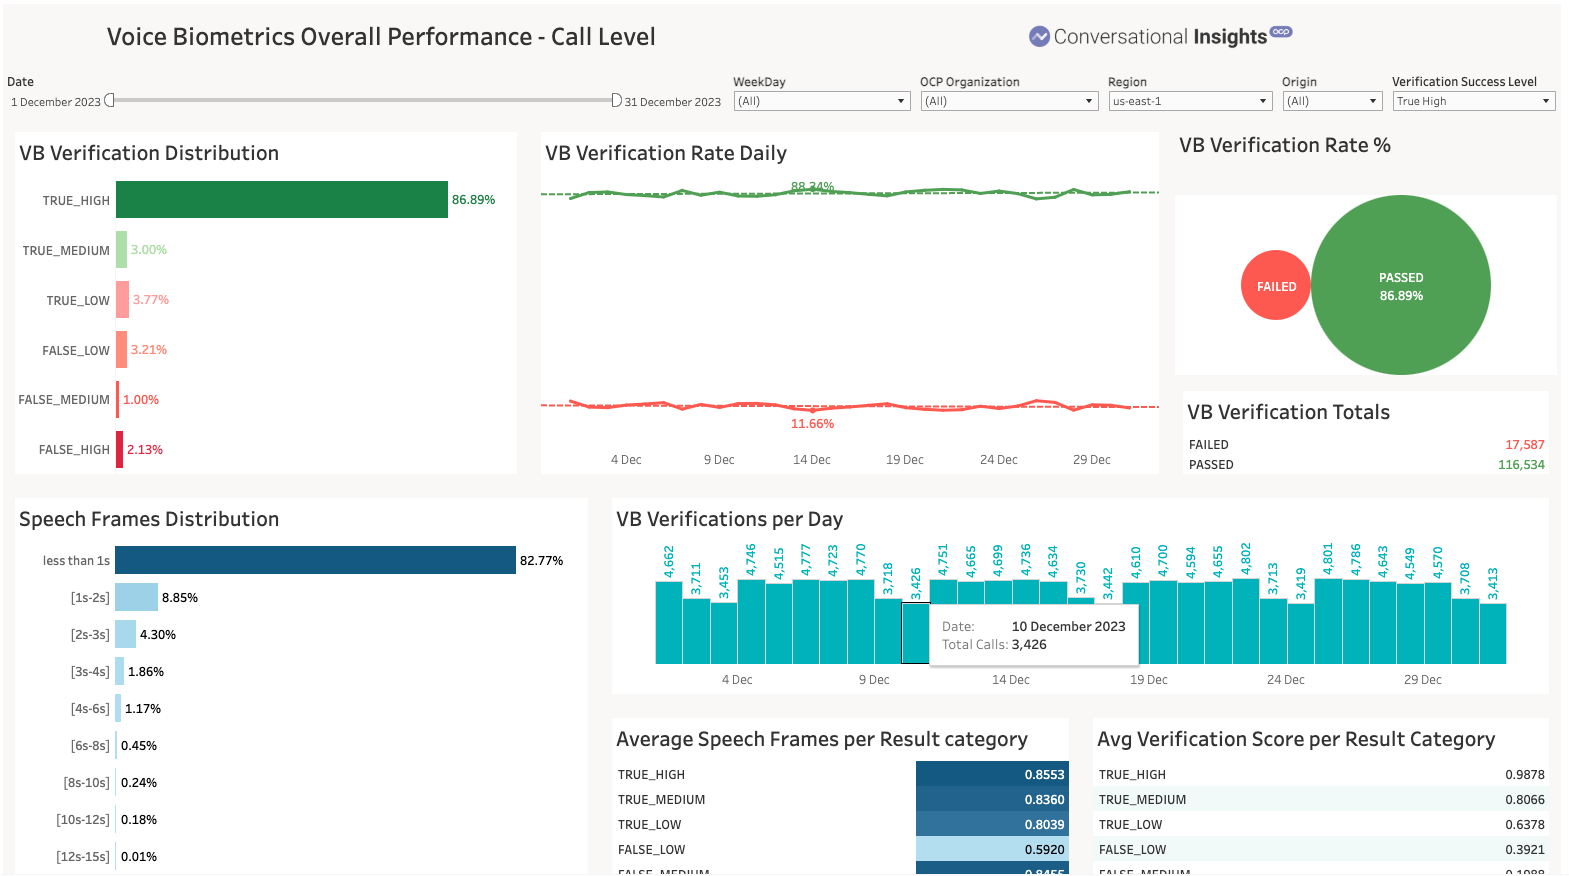
Task: Click TRUE_MEDIUM row in Avg Verification Score
Action: (1320, 800)
